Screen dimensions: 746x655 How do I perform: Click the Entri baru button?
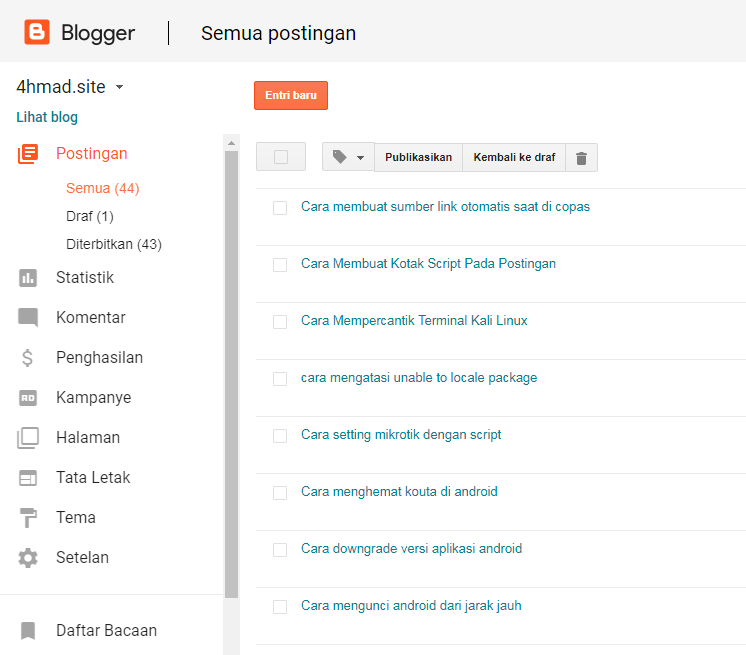pos(291,95)
